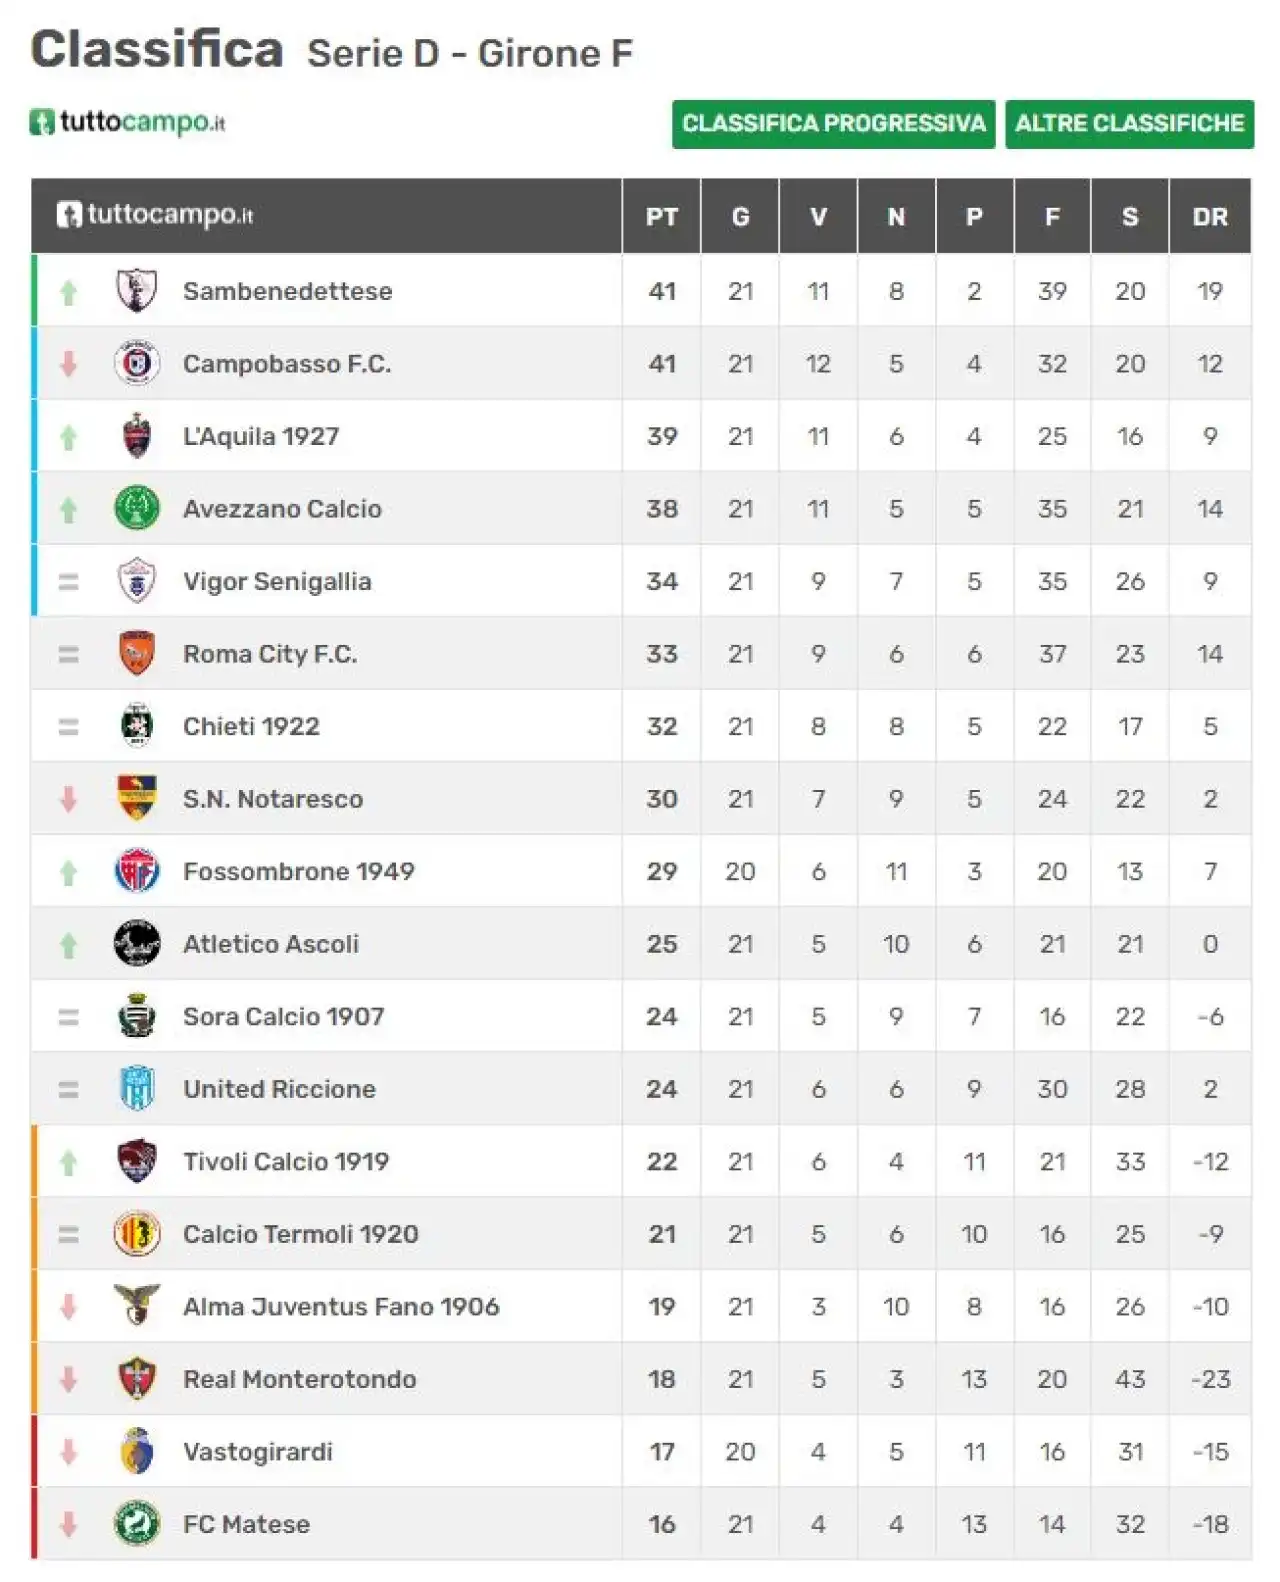Viewport: 1280px width, 1582px height.
Task: Open the Real Monterotondo team link
Action: (299, 1379)
